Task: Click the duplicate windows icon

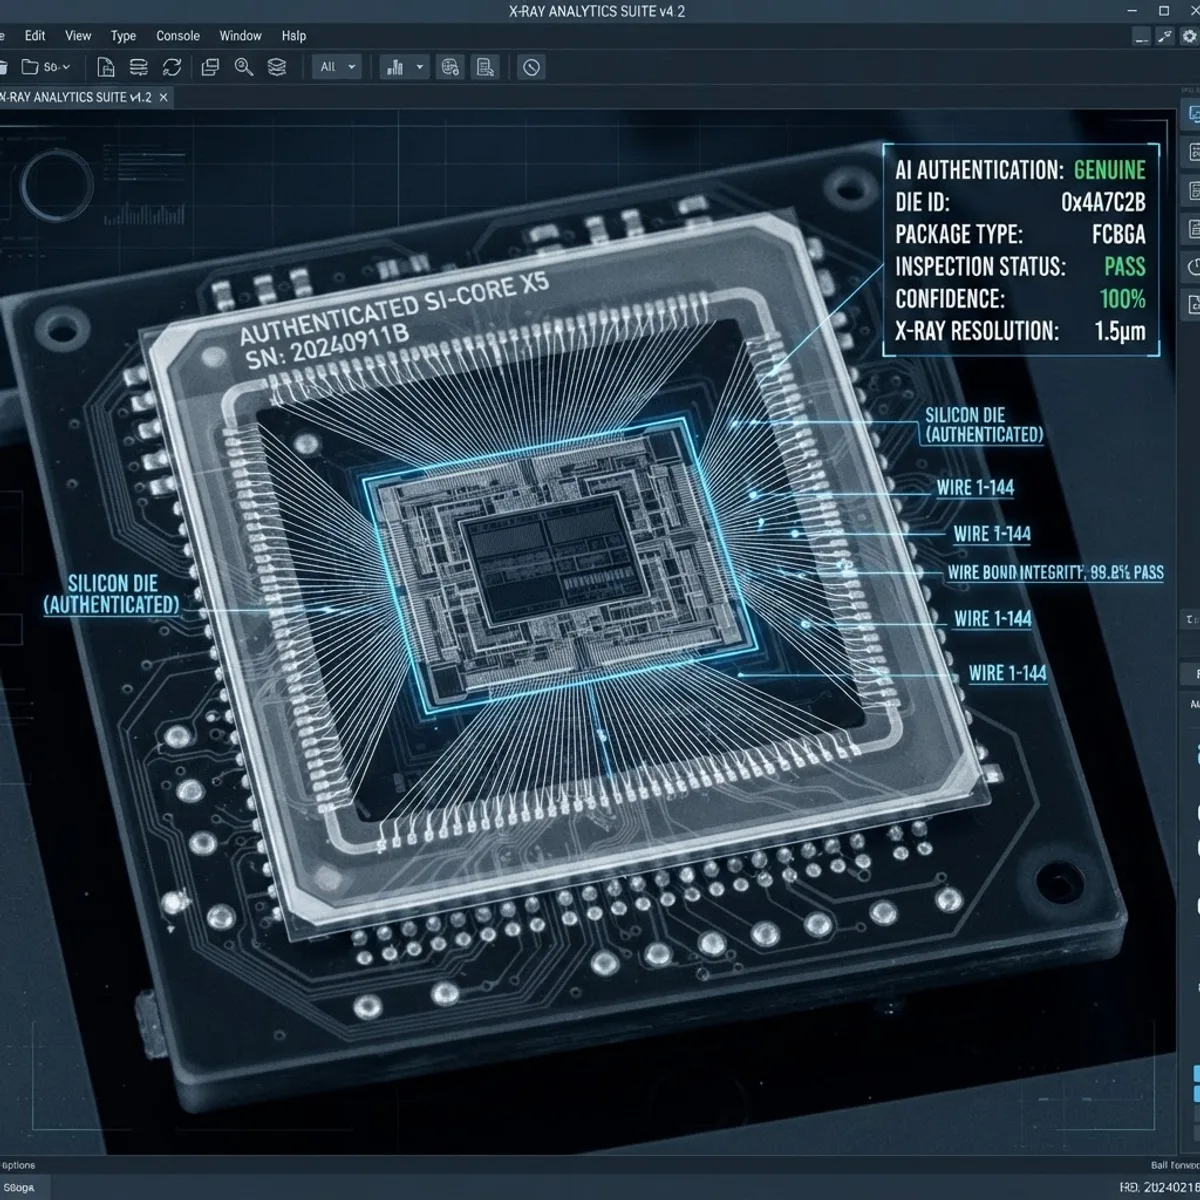Action: 210,67
